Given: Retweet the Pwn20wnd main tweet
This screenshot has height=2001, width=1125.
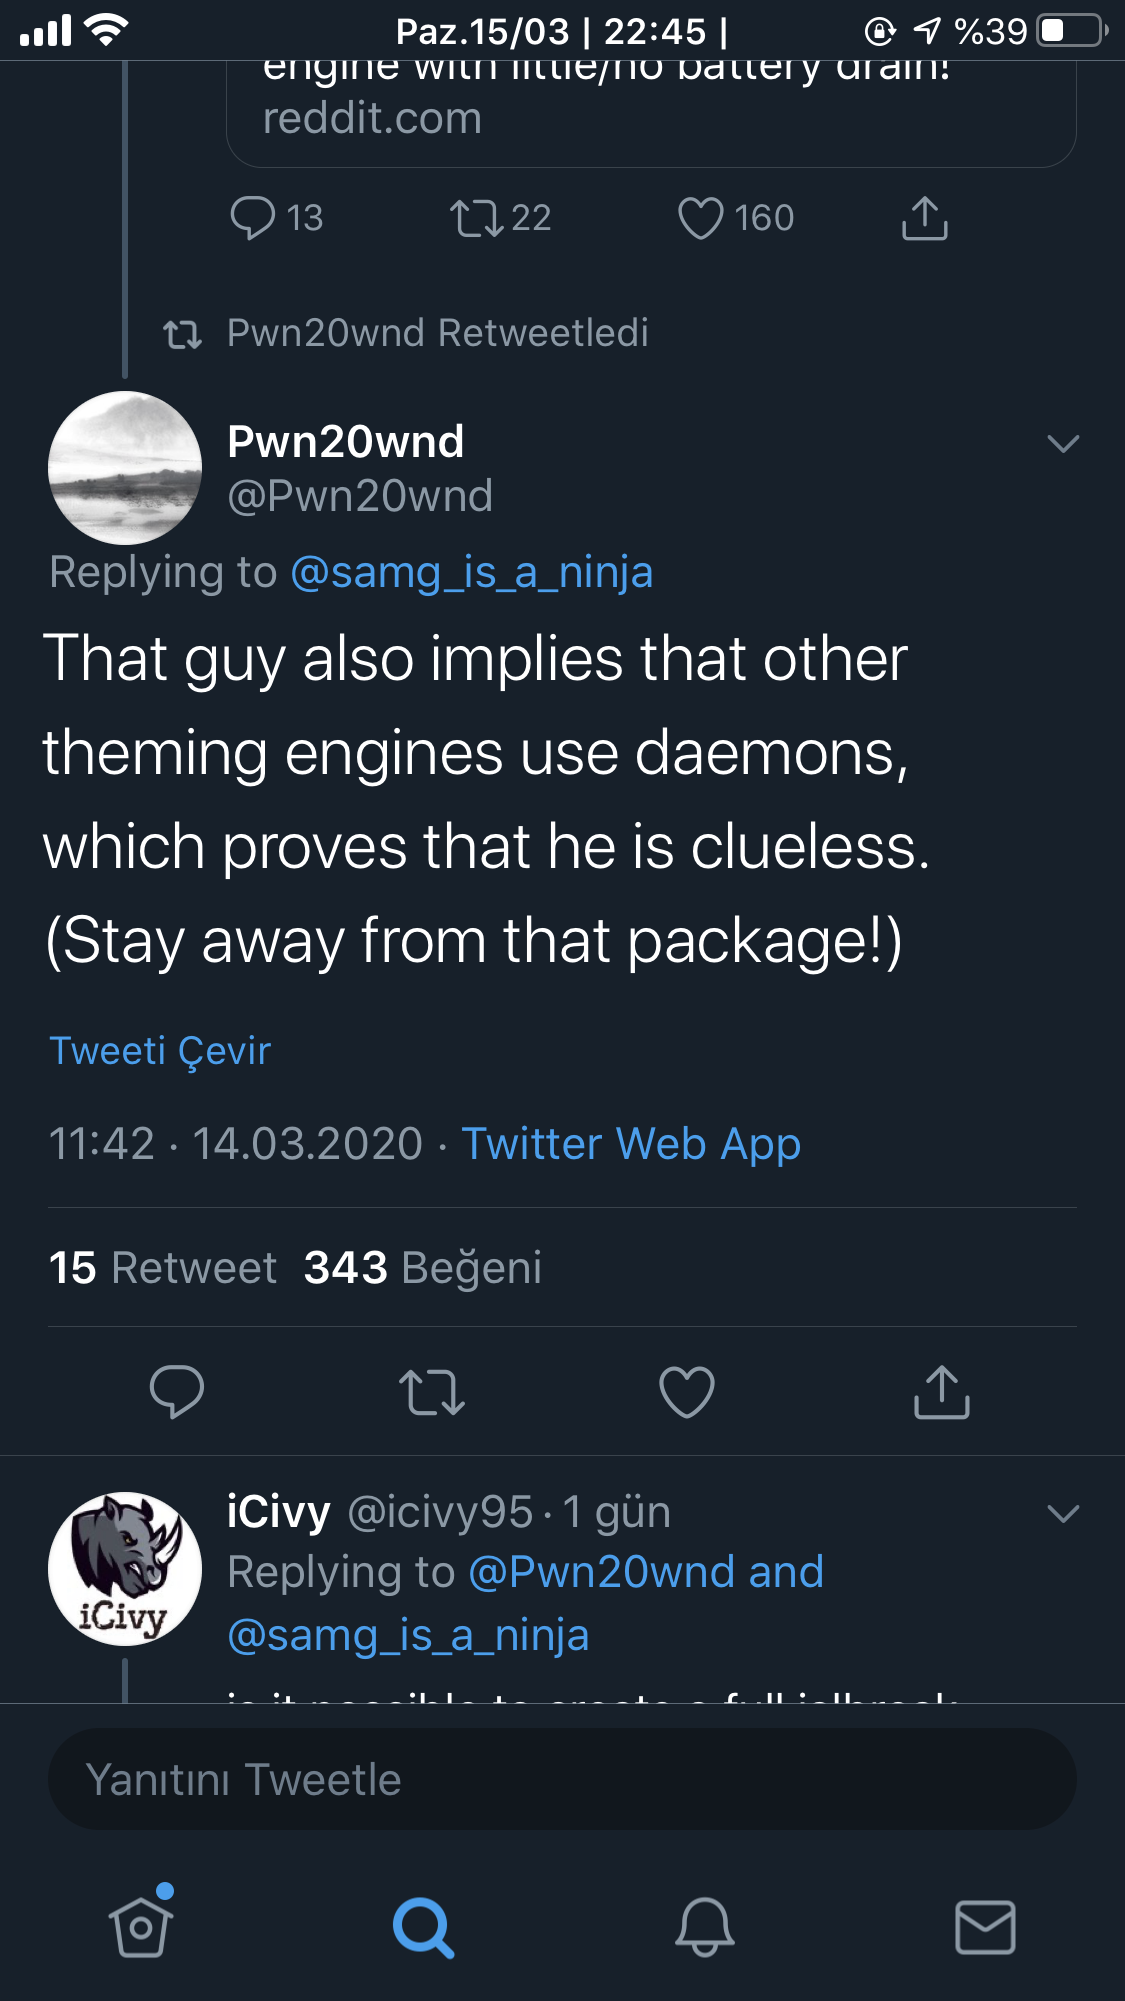Looking at the screenshot, I should (431, 1391).
